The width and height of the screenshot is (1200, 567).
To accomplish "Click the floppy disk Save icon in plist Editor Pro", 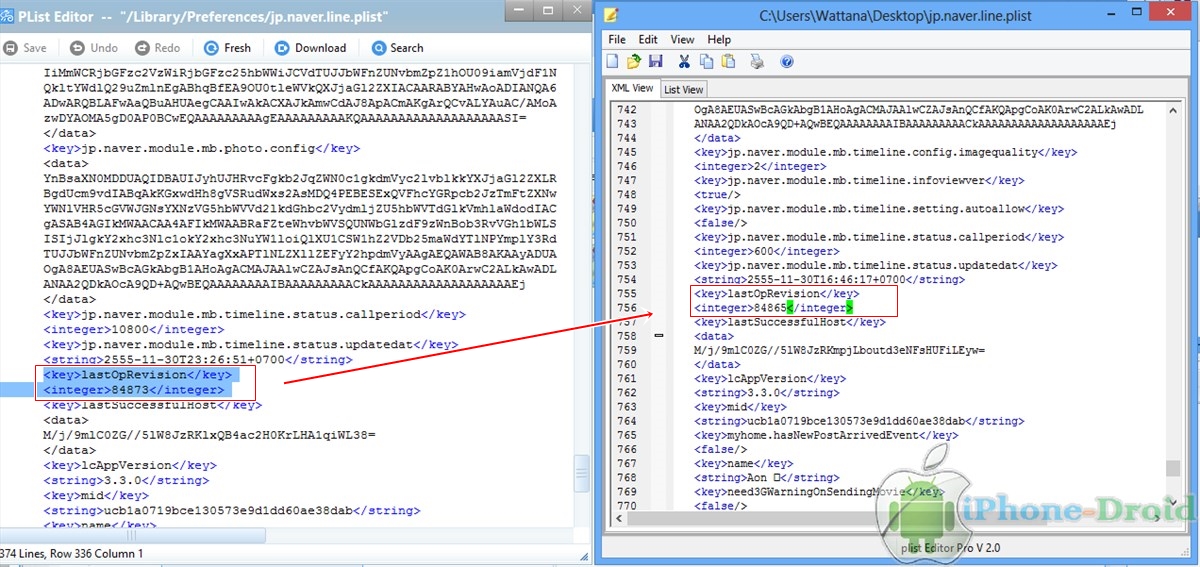I will (x=656, y=62).
